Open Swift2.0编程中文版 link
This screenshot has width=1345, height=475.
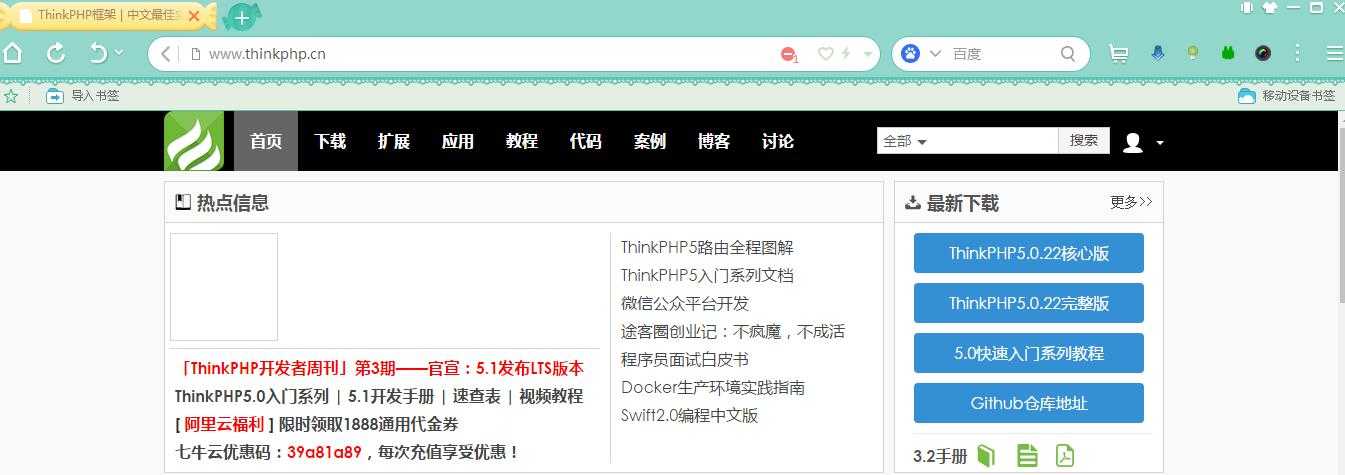point(690,415)
